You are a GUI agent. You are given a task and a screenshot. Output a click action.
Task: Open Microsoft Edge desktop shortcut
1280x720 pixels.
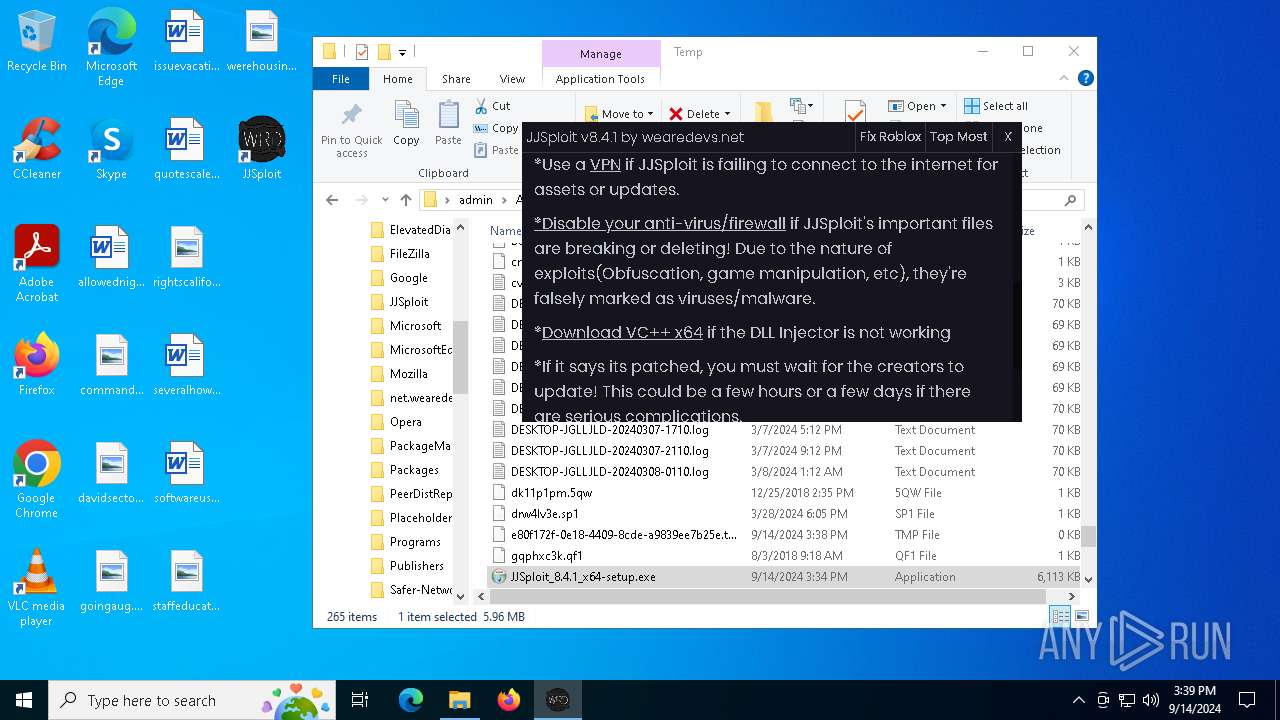click(x=111, y=48)
